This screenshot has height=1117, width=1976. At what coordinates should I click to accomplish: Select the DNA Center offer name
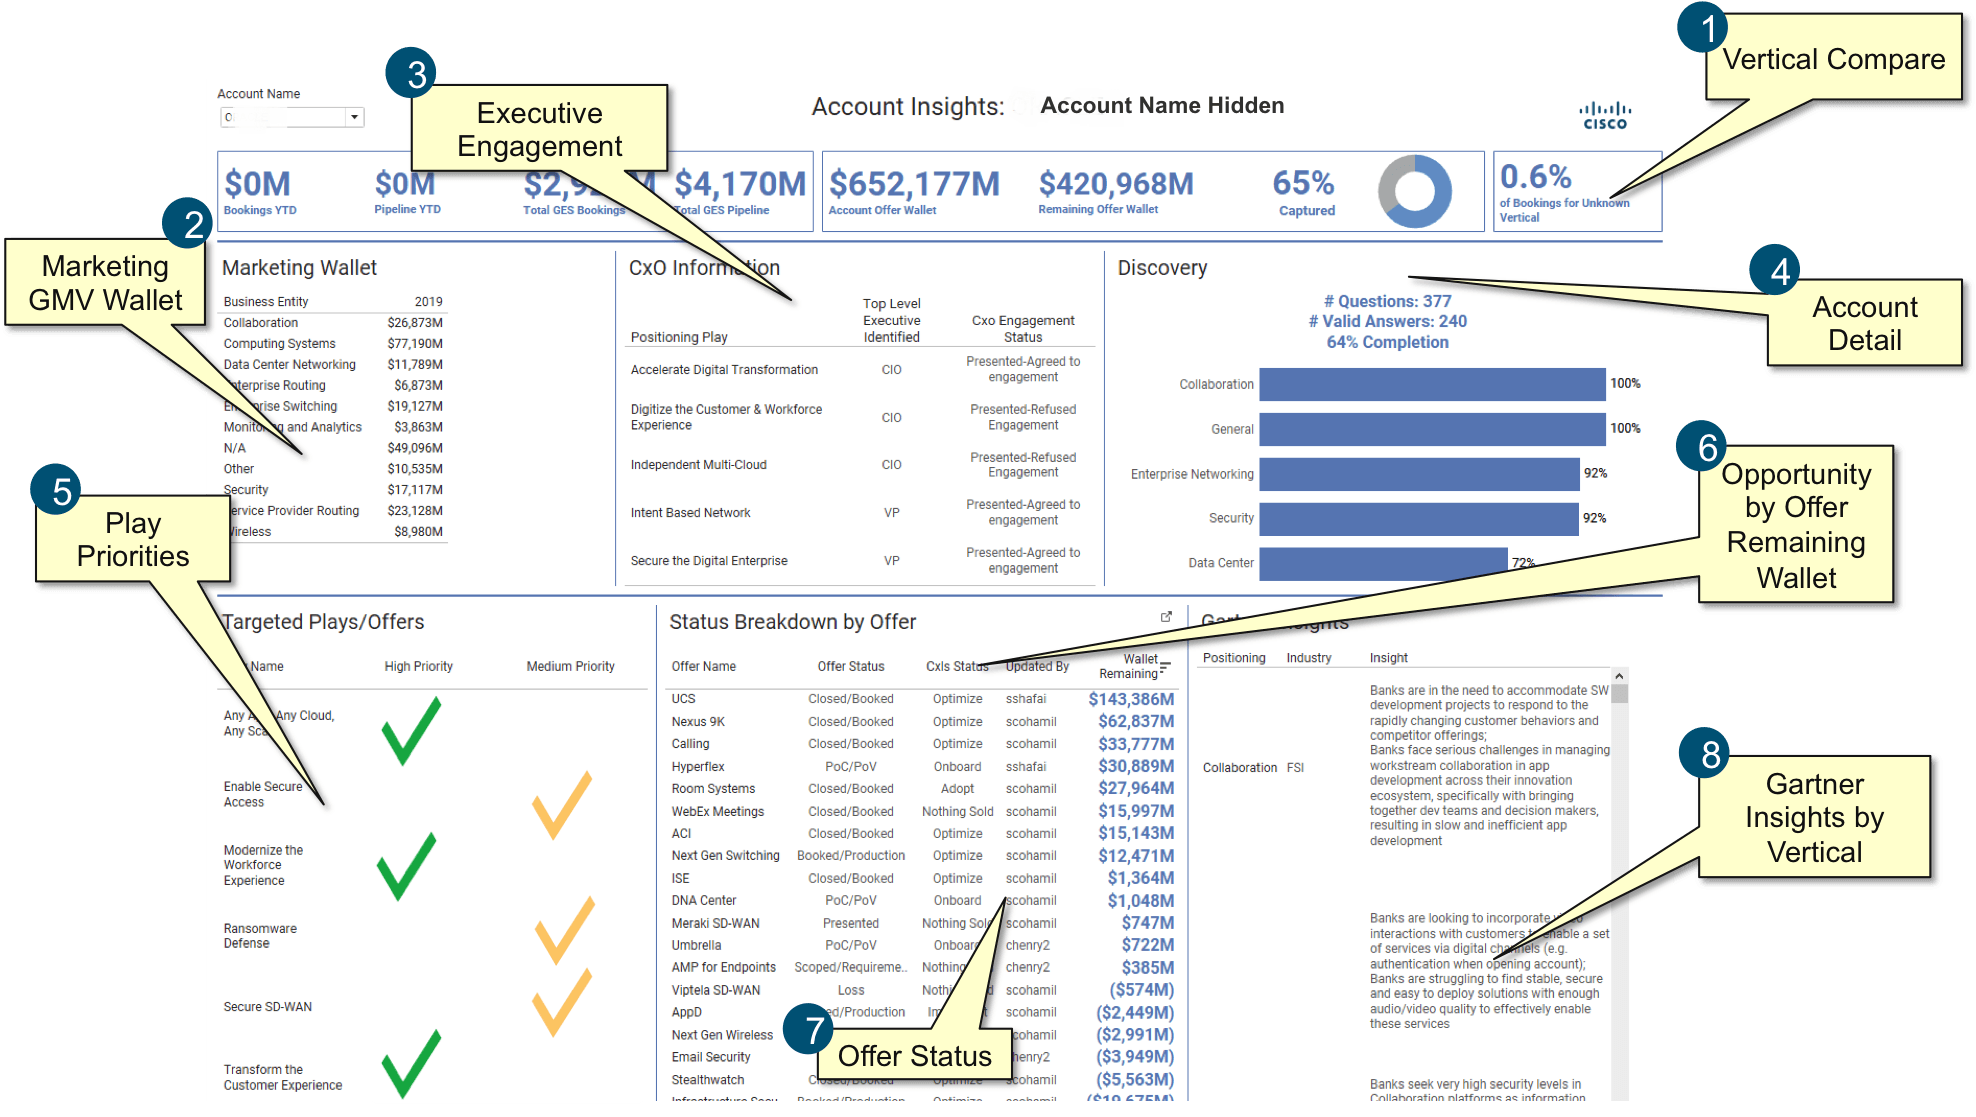click(x=704, y=901)
